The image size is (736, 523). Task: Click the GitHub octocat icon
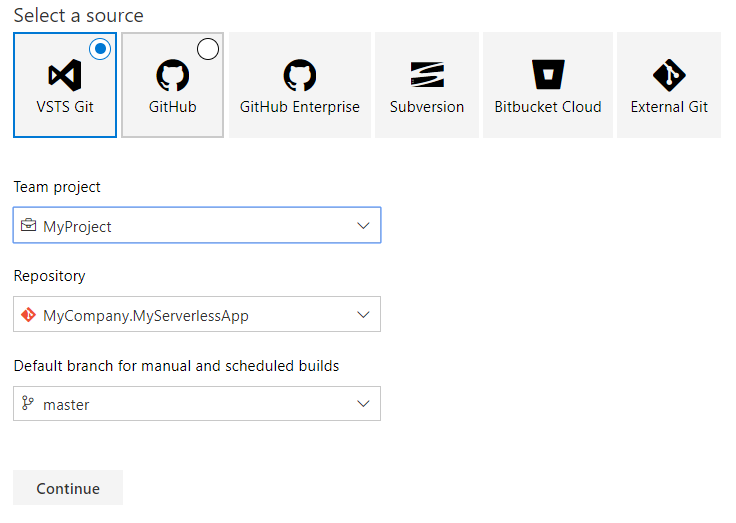(x=173, y=75)
